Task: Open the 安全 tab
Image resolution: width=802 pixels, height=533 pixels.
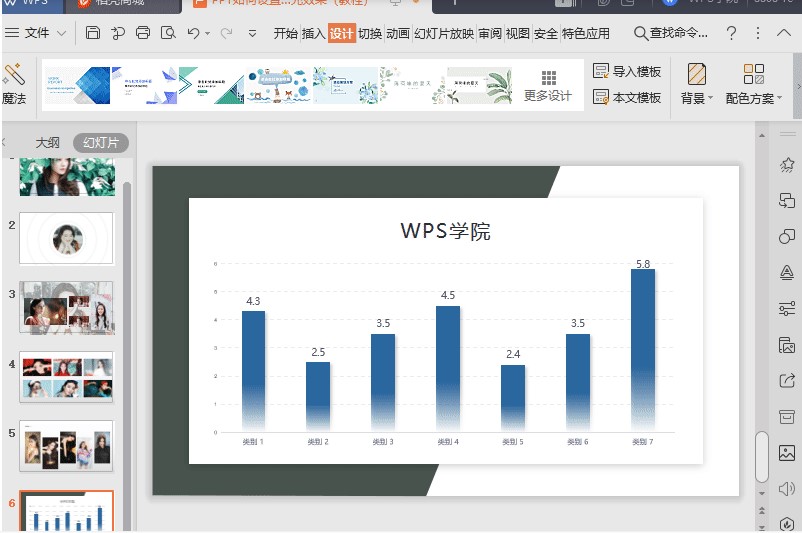Action: [x=546, y=34]
